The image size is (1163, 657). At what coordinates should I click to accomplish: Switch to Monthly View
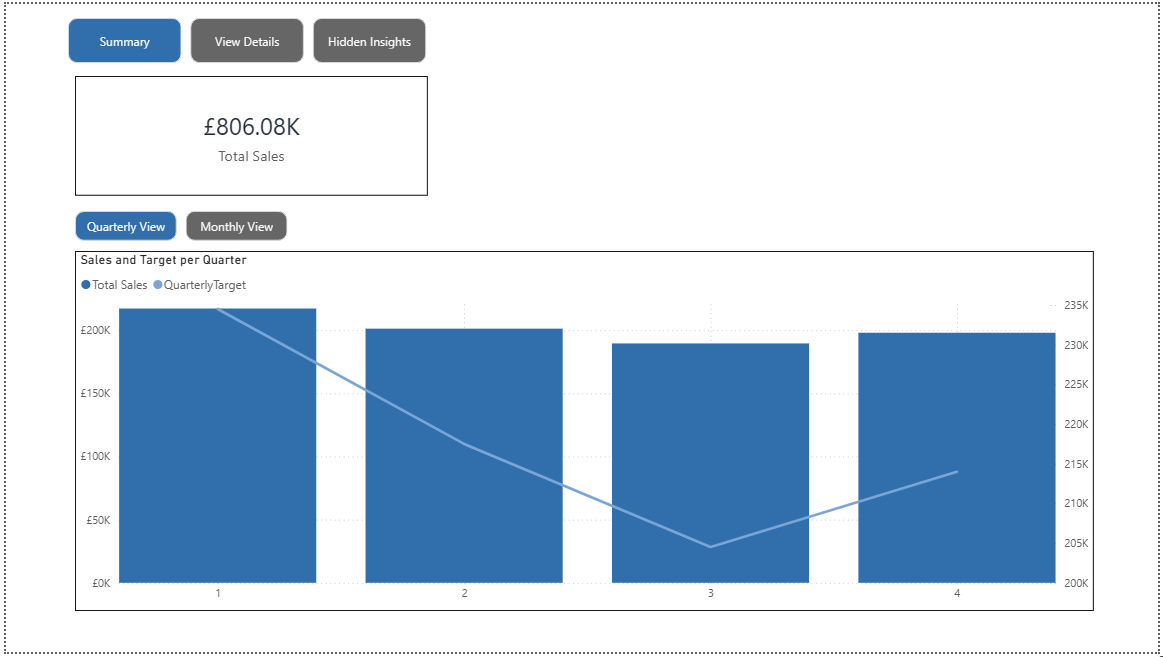(x=236, y=226)
